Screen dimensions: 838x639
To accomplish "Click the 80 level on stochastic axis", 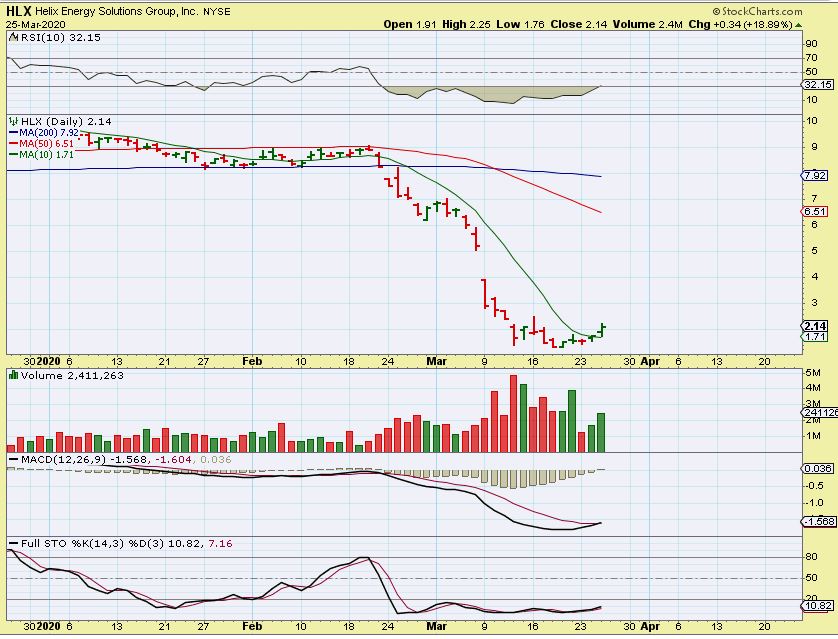I will coord(811,557).
